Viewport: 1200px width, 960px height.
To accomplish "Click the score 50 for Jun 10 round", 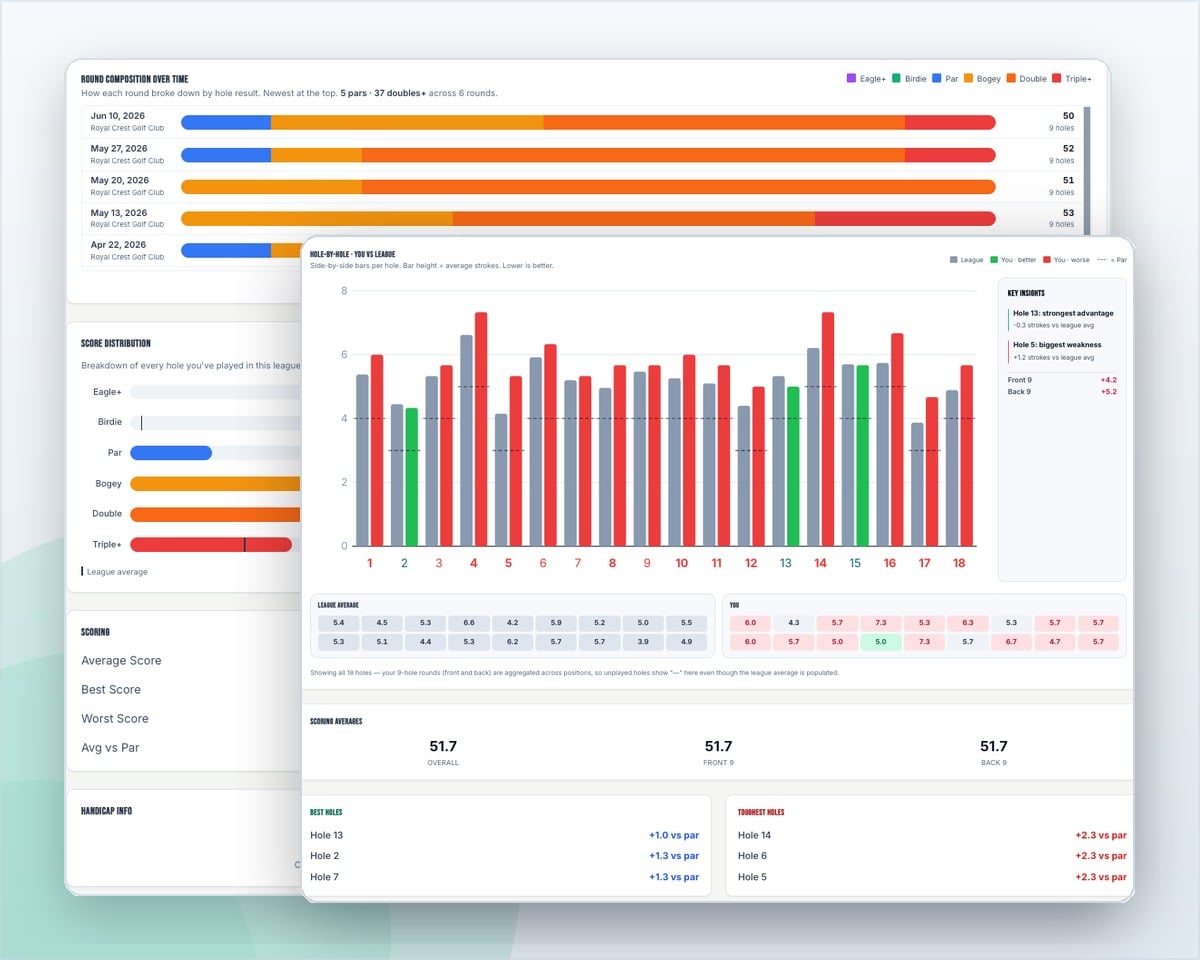I will 1068,116.
